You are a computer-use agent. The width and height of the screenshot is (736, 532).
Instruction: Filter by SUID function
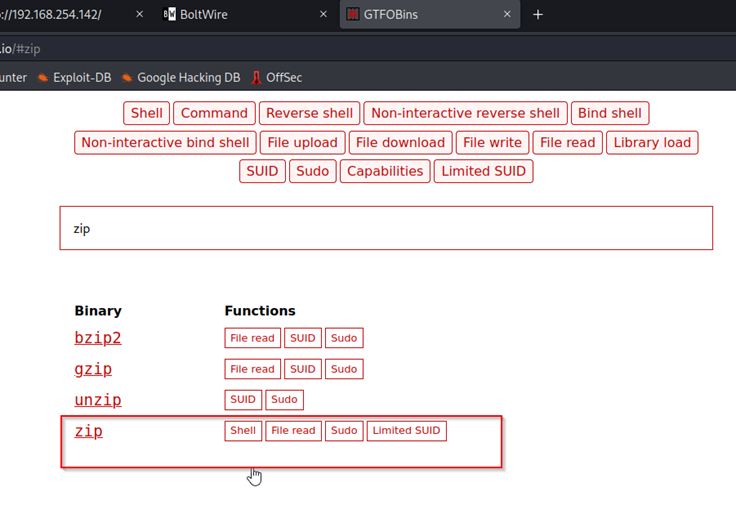click(x=262, y=171)
